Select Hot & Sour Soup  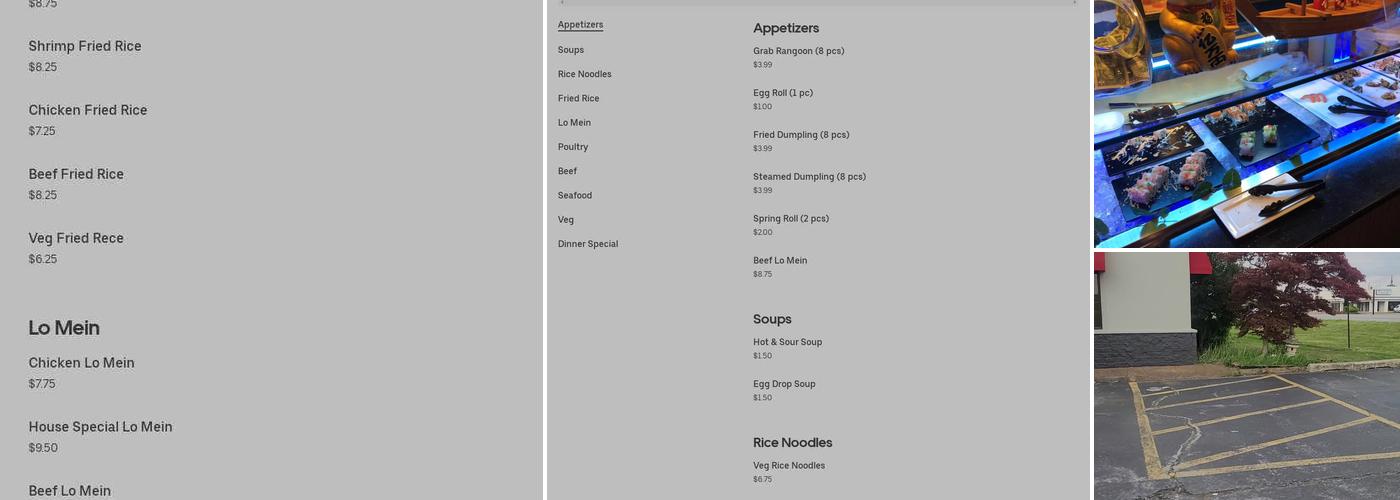coord(787,342)
